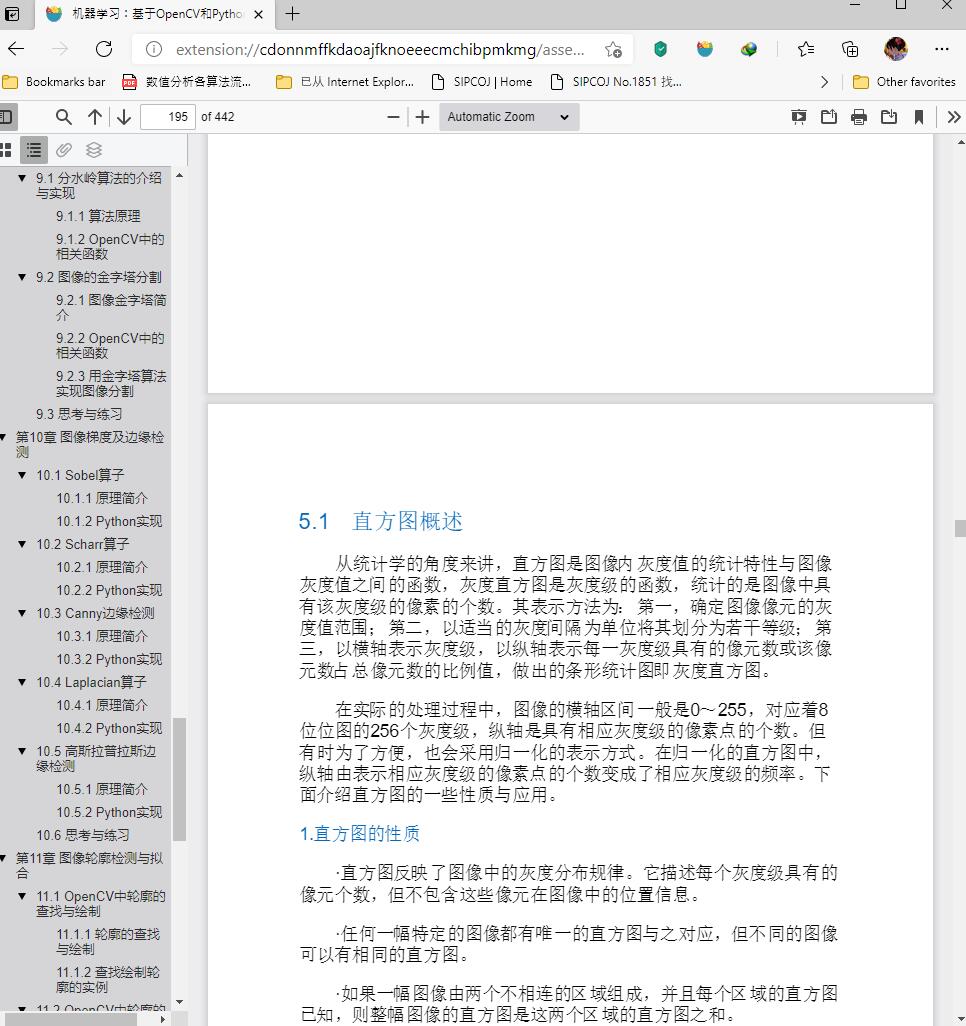Jump to 9.2.3 用金字塔算法实现图像分割
Screen dimensions: 966x1026
click(x=111, y=383)
